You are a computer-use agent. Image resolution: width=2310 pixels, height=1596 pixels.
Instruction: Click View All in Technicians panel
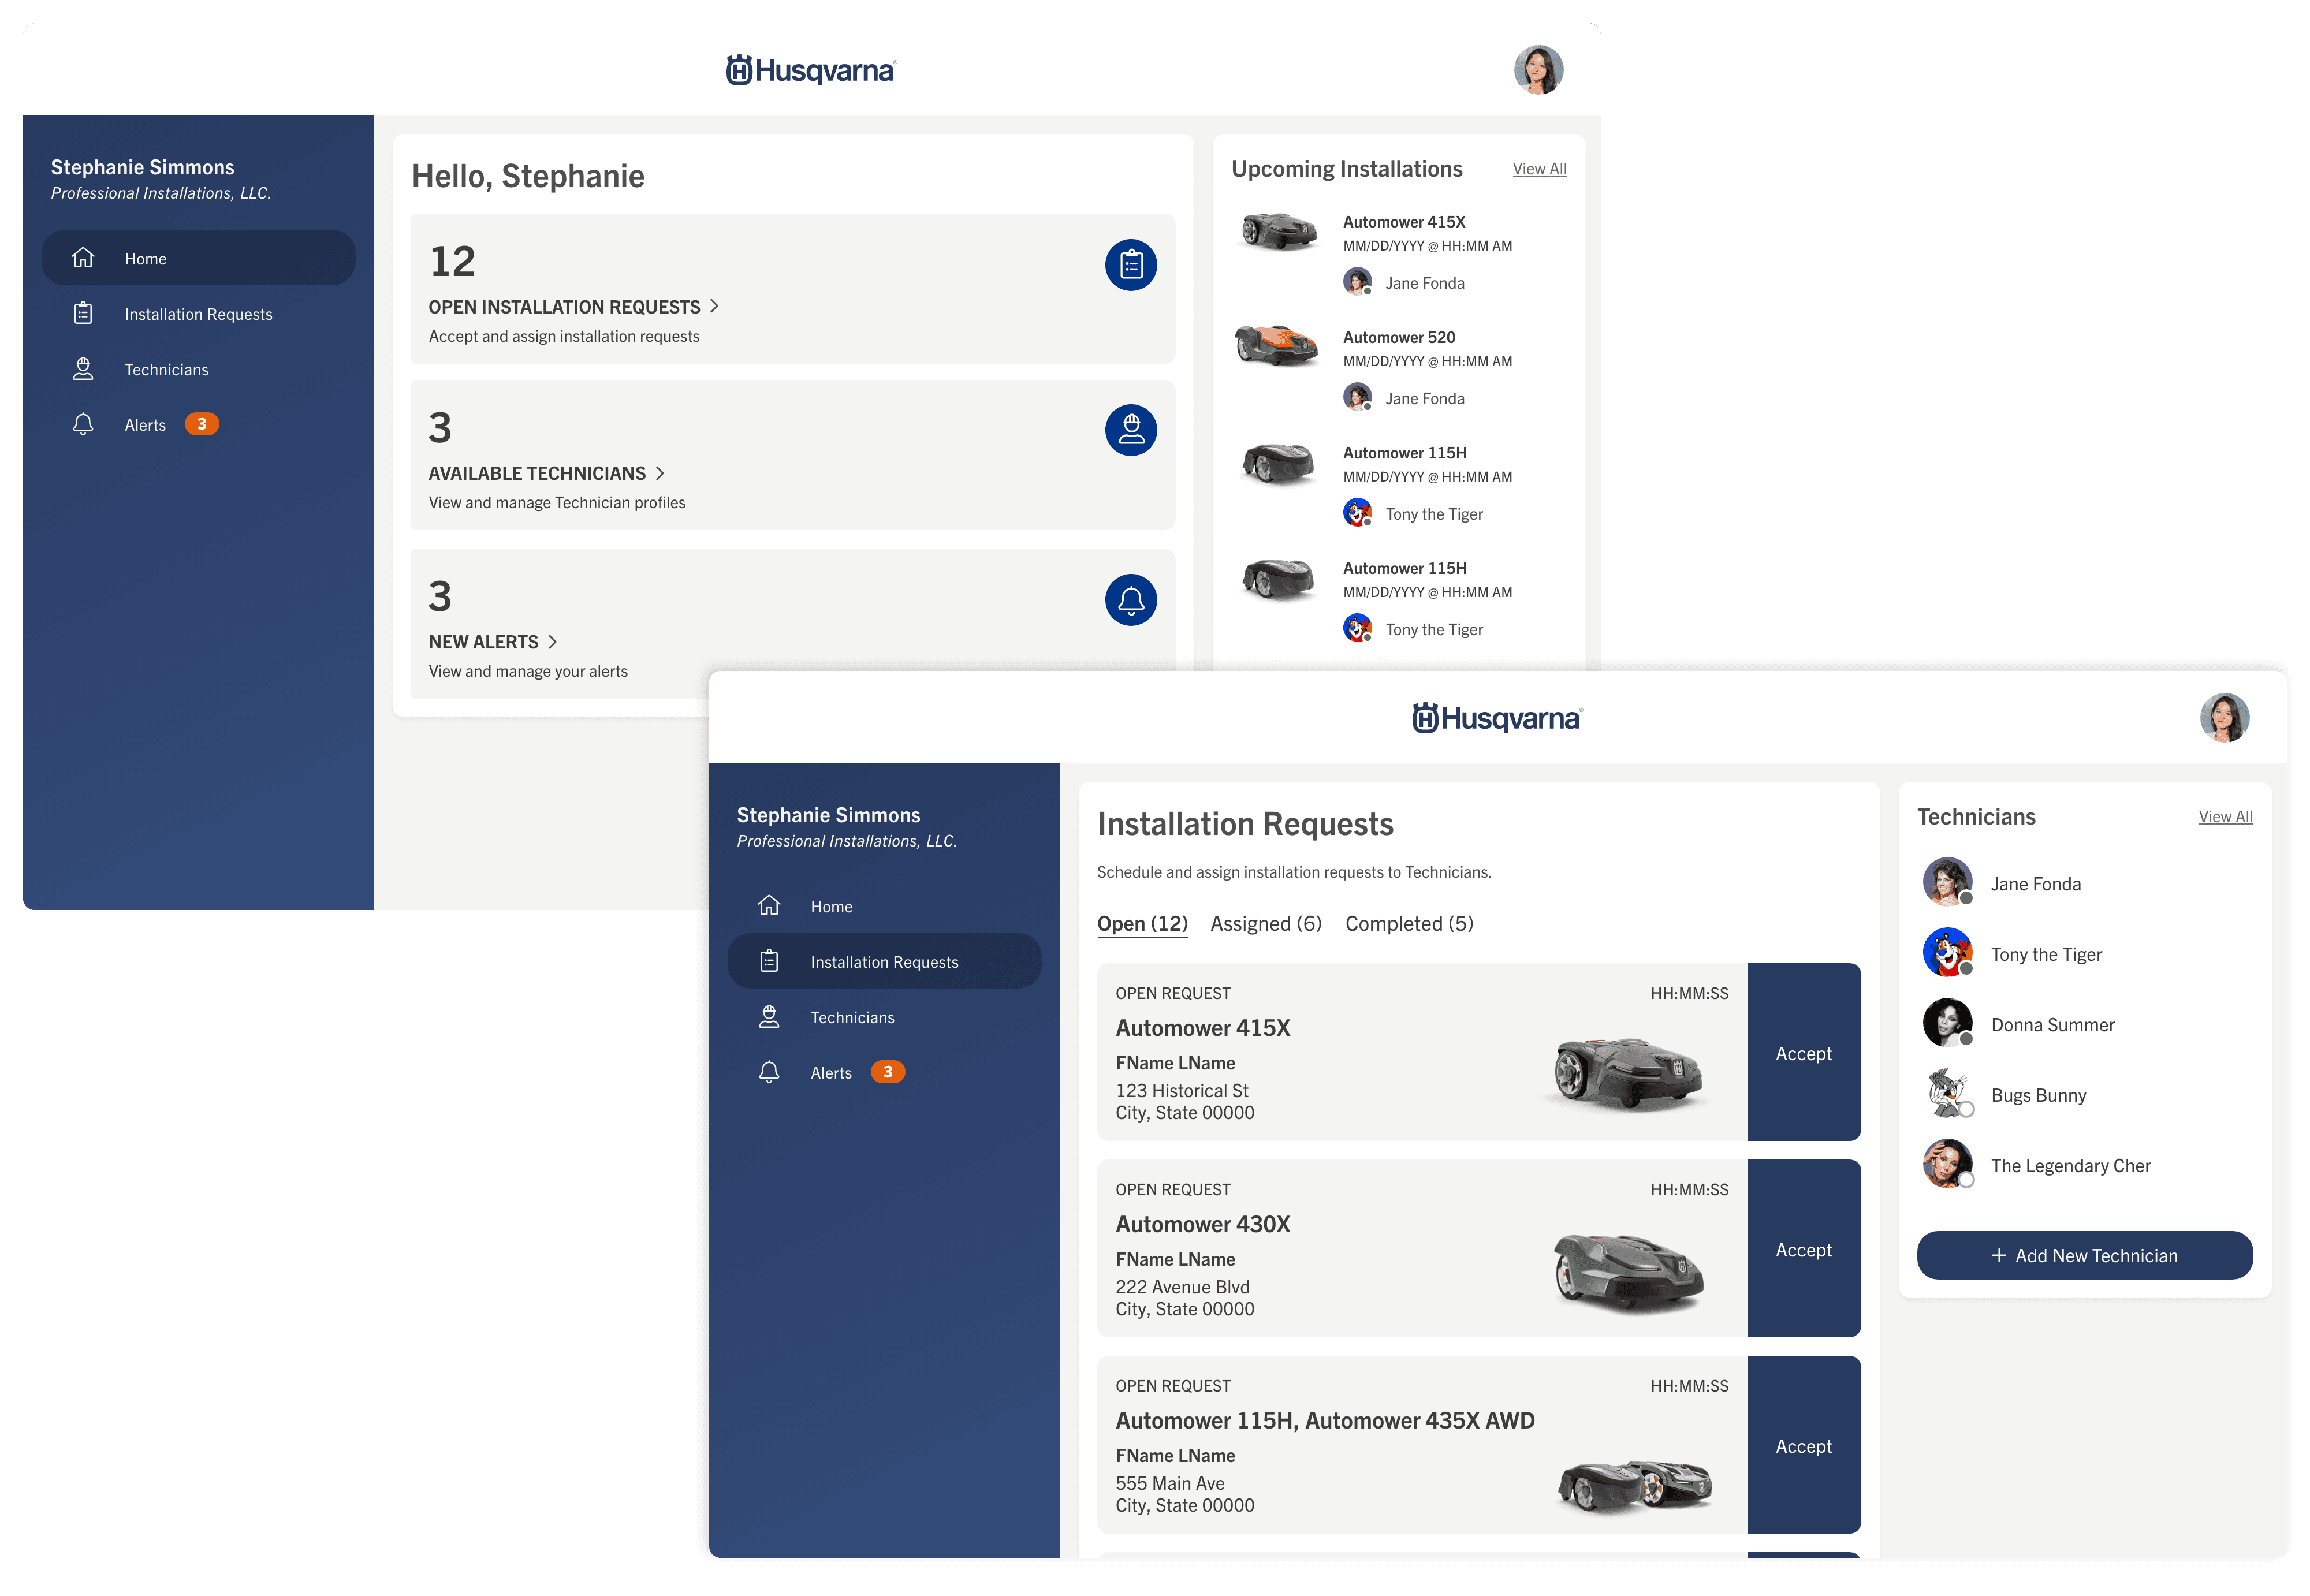(x=2225, y=817)
